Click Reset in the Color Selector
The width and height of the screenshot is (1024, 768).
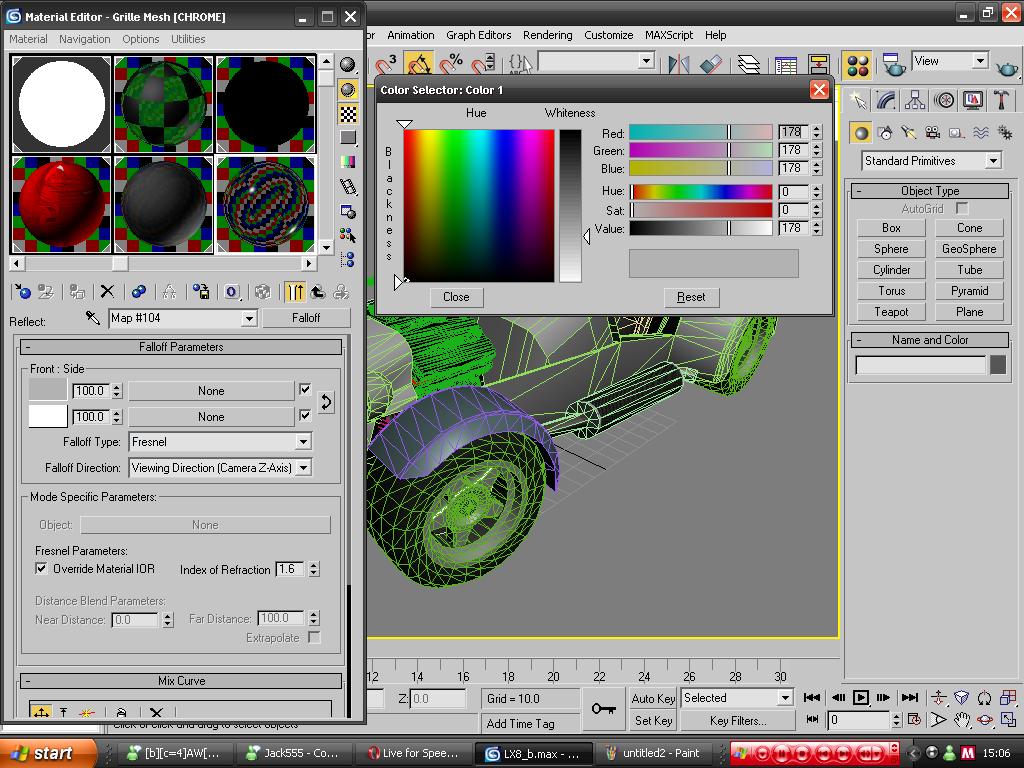click(x=691, y=297)
